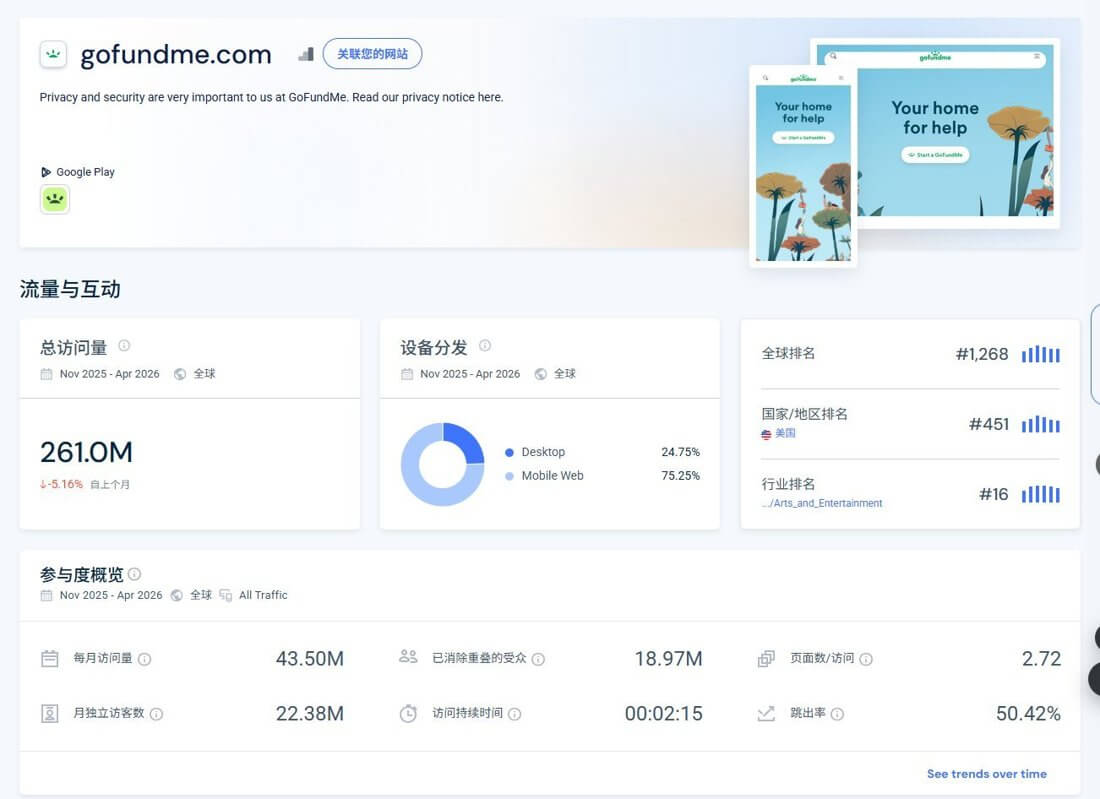Click the All Traffic devices icon

point(225,596)
